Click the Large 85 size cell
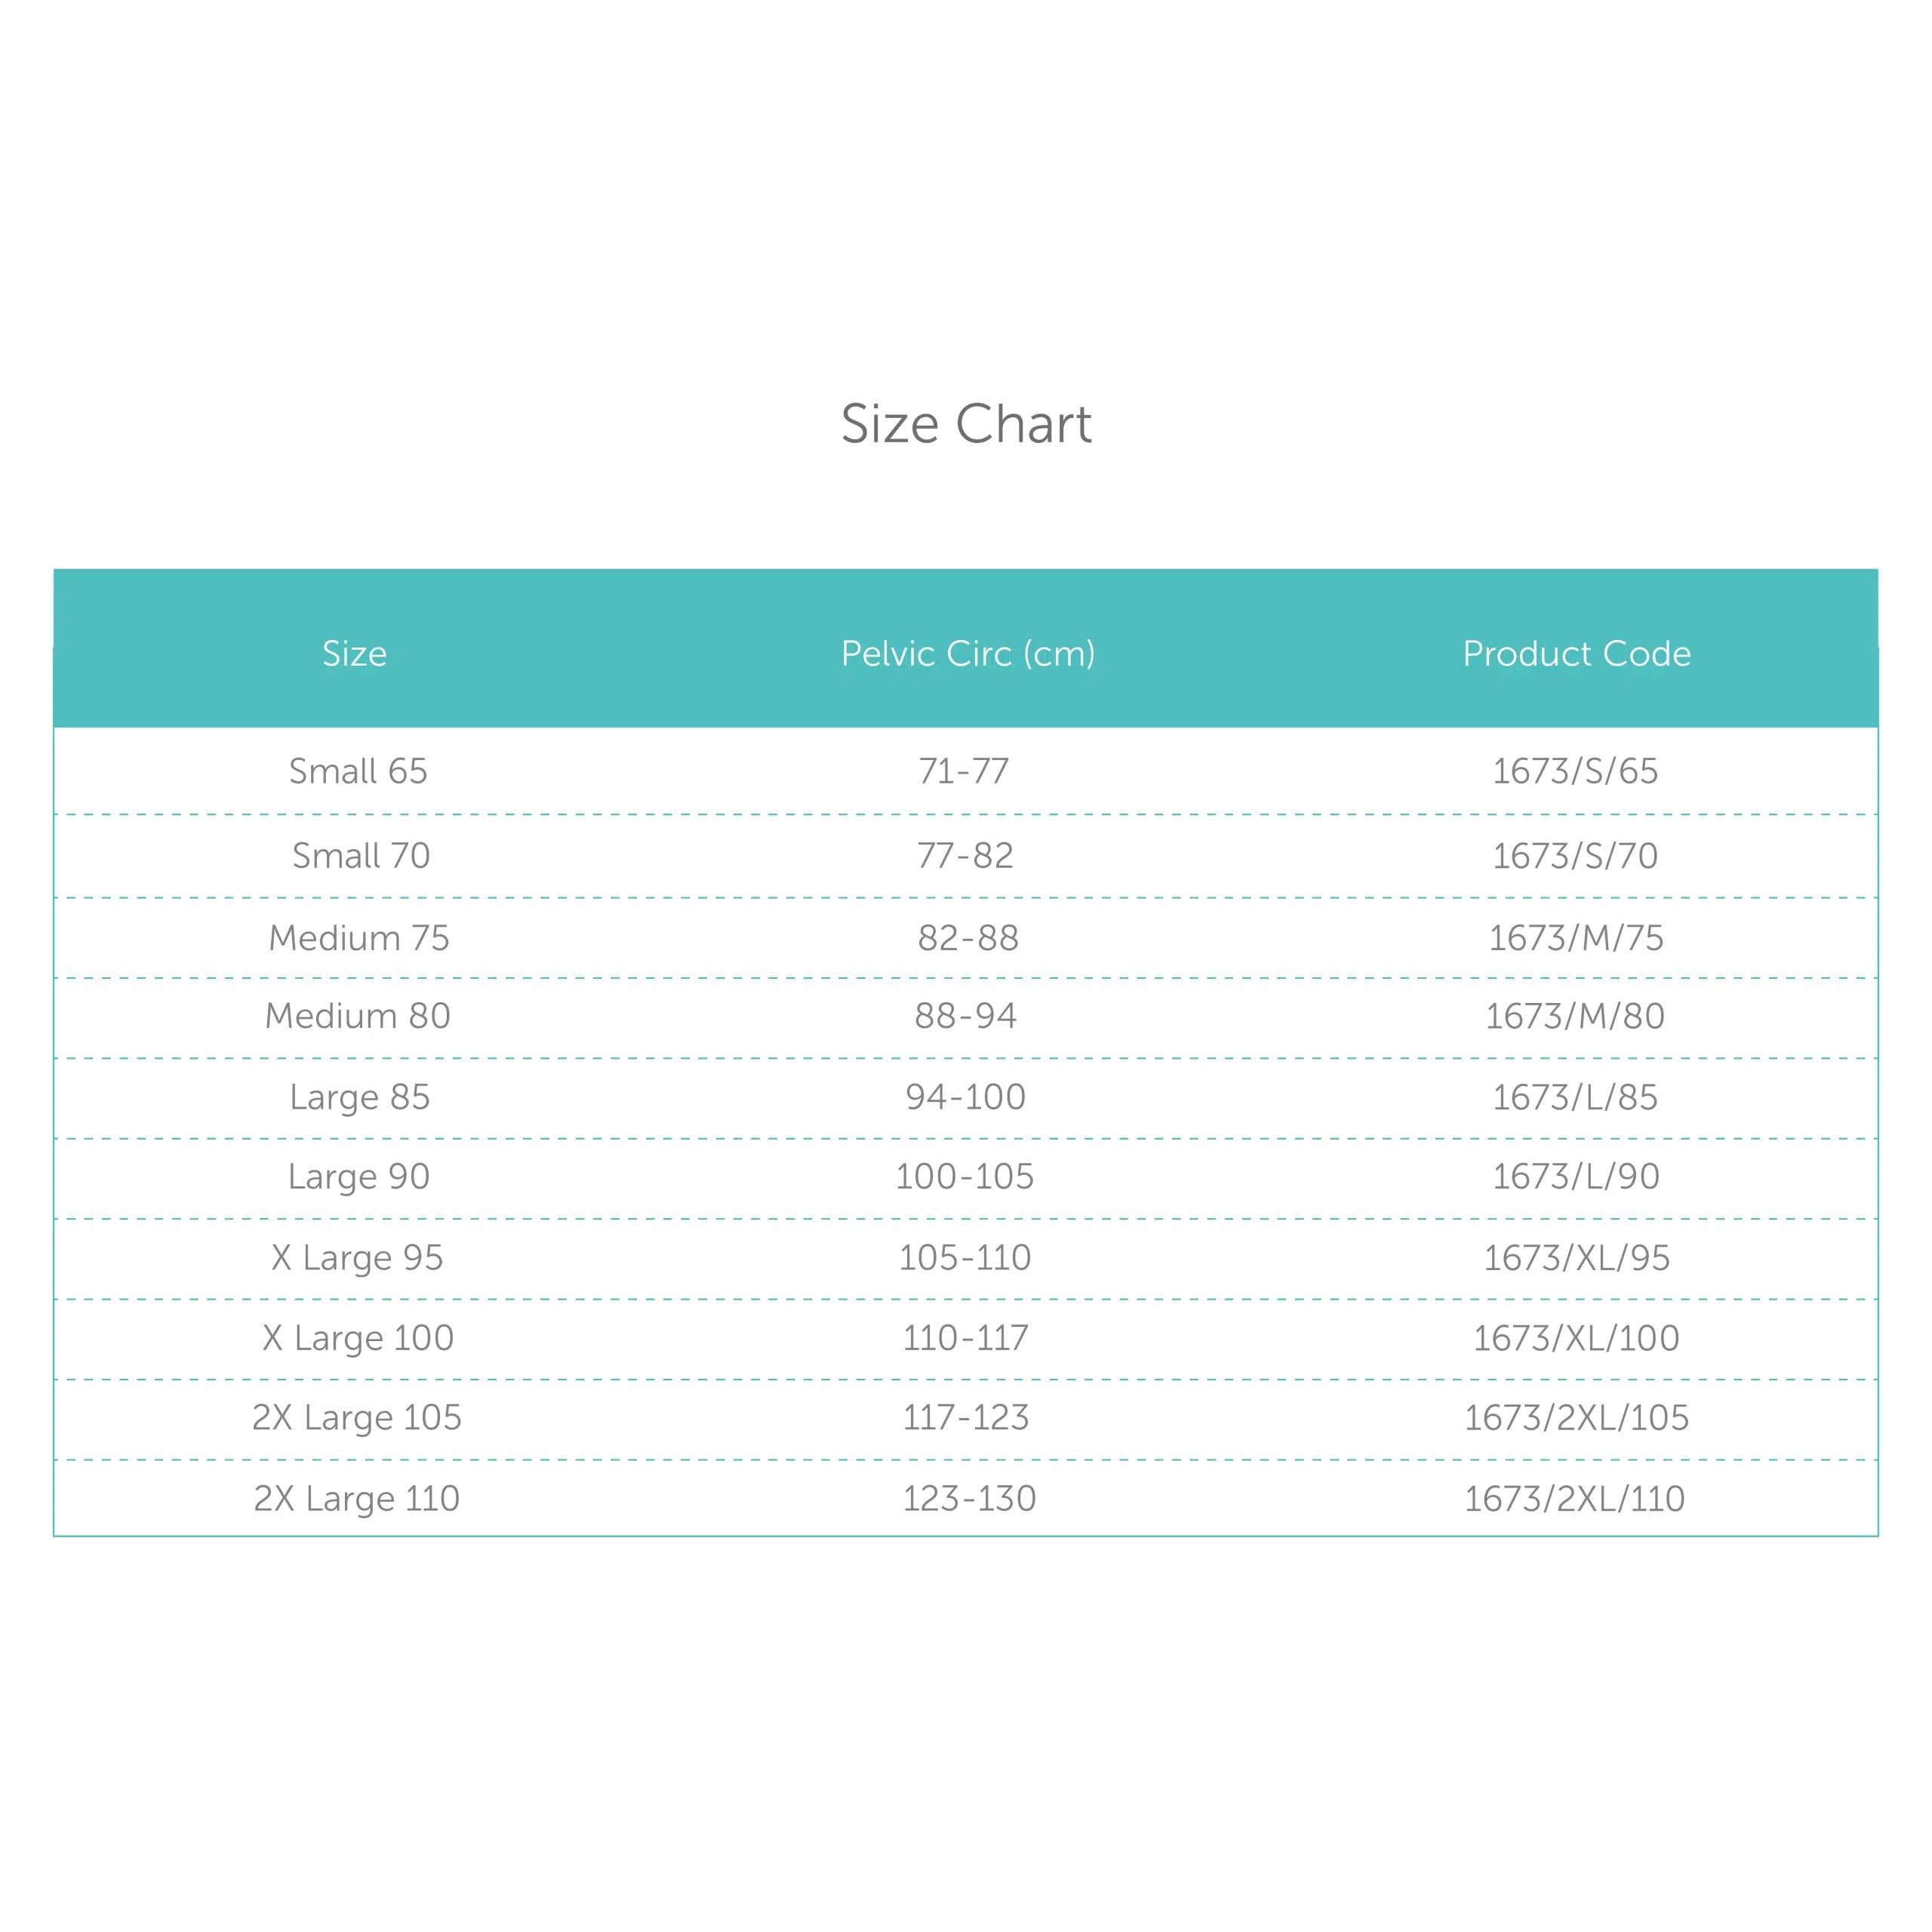This screenshot has height=1932, width=1932. (360, 1097)
